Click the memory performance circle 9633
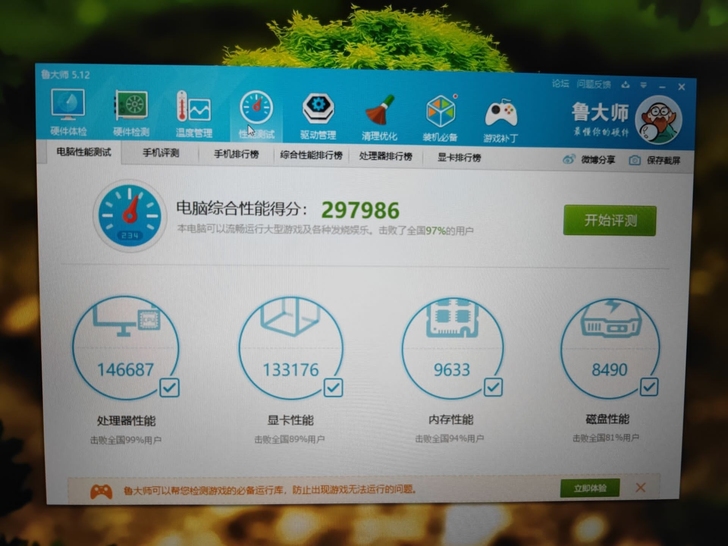The width and height of the screenshot is (728, 546). [452, 348]
